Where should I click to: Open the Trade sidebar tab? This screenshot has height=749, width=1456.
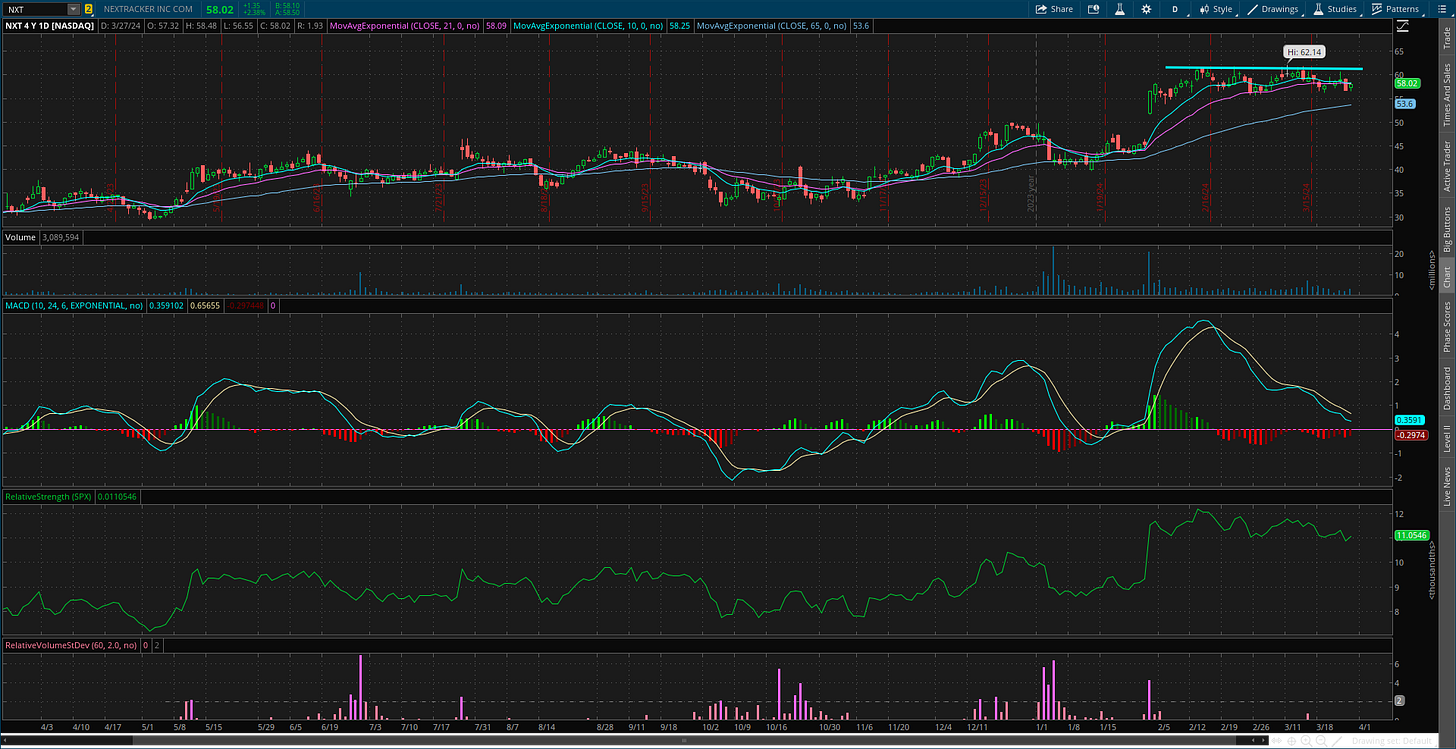pyautogui.click(x=1446, y=37)
